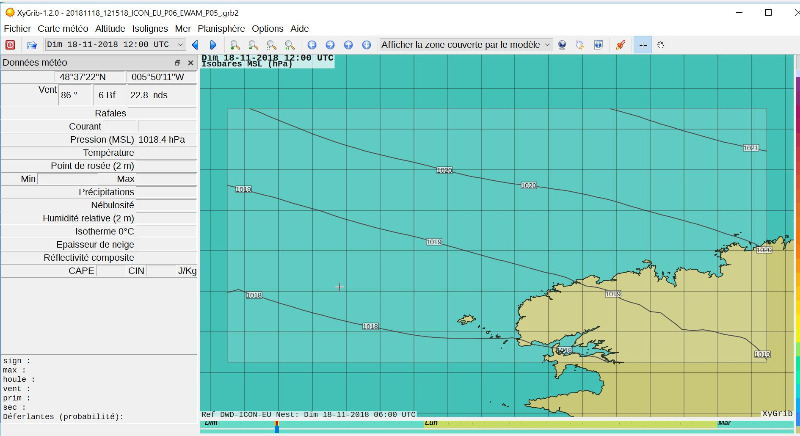The width and height of the screenshot is (800, 436).
Task: Click the globe download GRIB icon
Action: (x=562, y=45)
